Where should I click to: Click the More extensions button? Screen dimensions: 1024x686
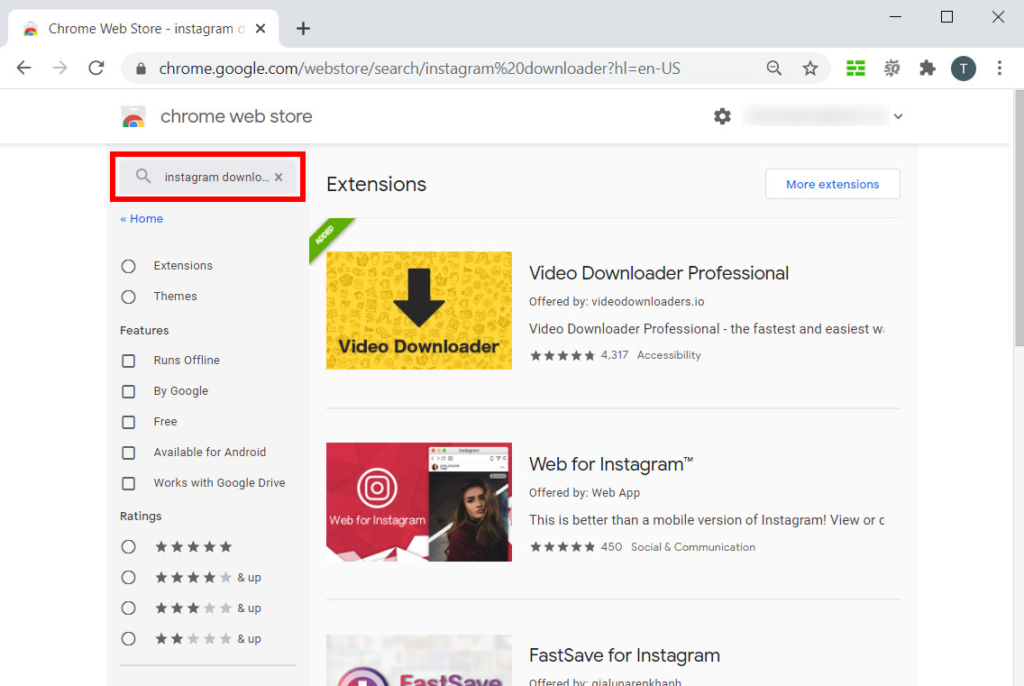[832, 184]
